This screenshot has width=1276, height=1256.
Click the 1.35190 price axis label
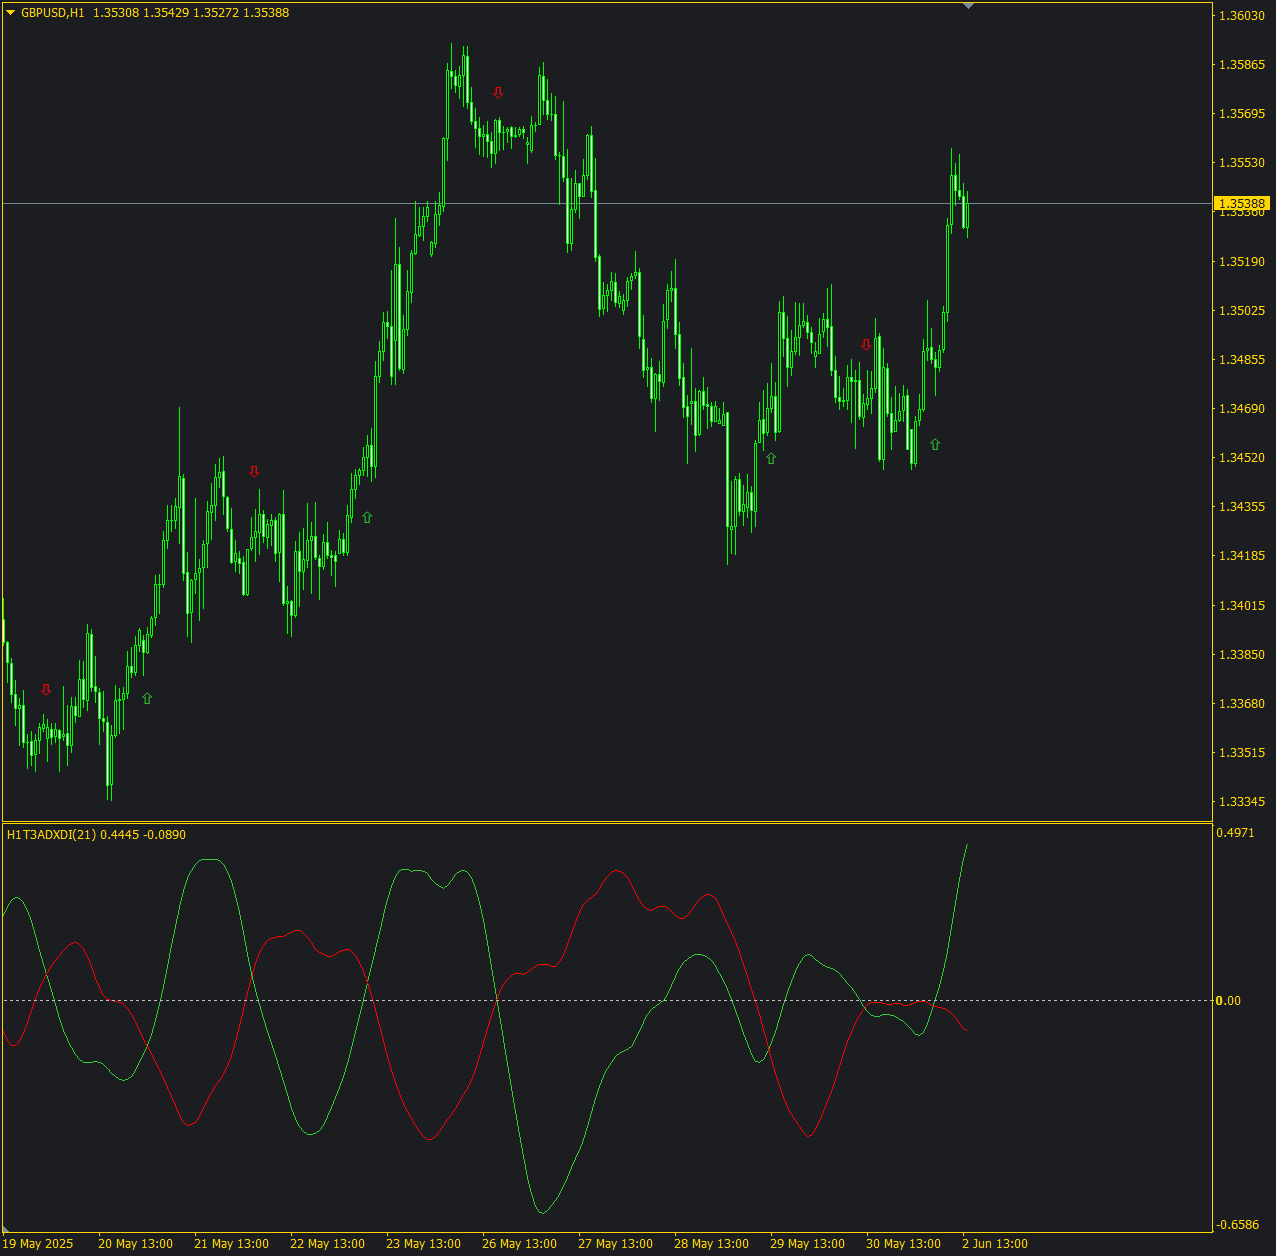coord(1241,261)
